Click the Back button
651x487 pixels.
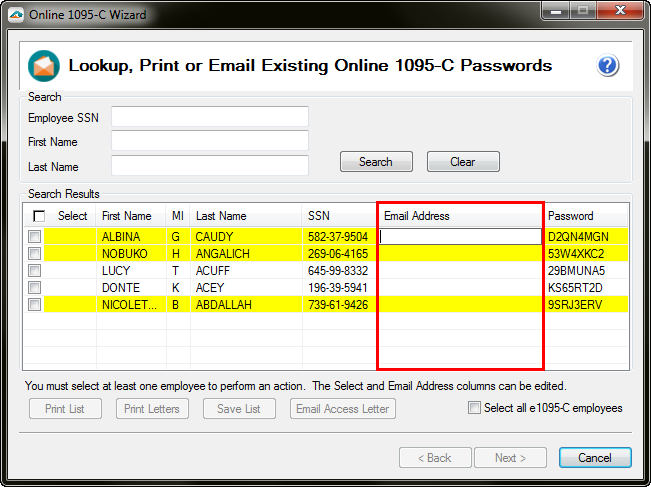coord(435,458)
